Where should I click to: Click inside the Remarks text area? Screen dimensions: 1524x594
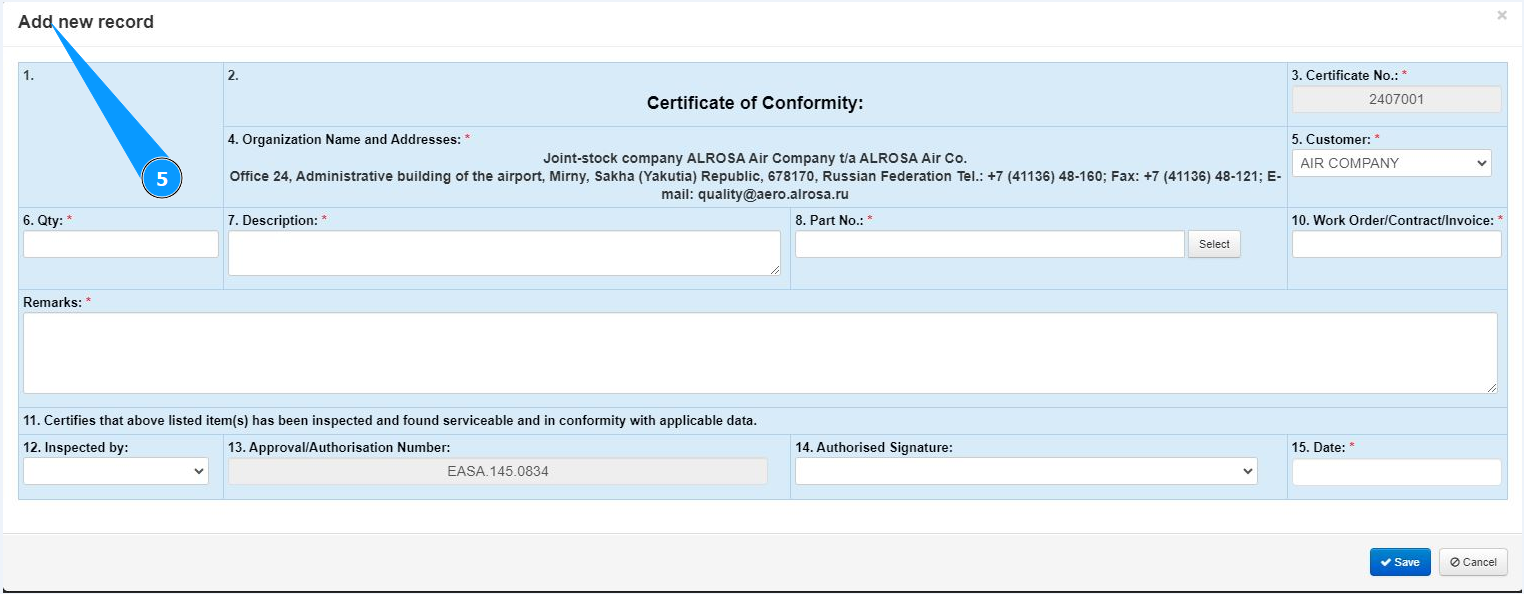(x=760, y=353)
